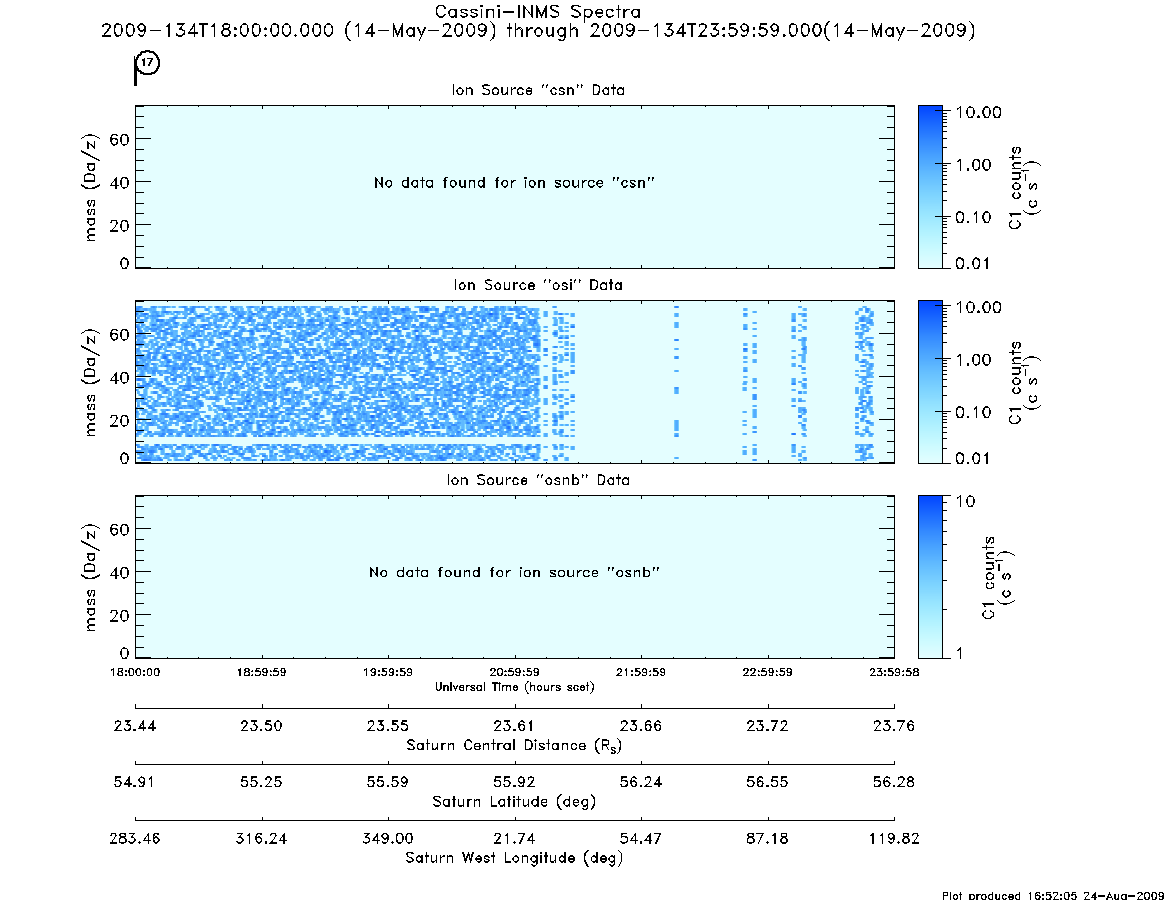Click 'Universal Time (hours scet)' axis label
Screen dimensions: 1165x900
pos(514,687)
